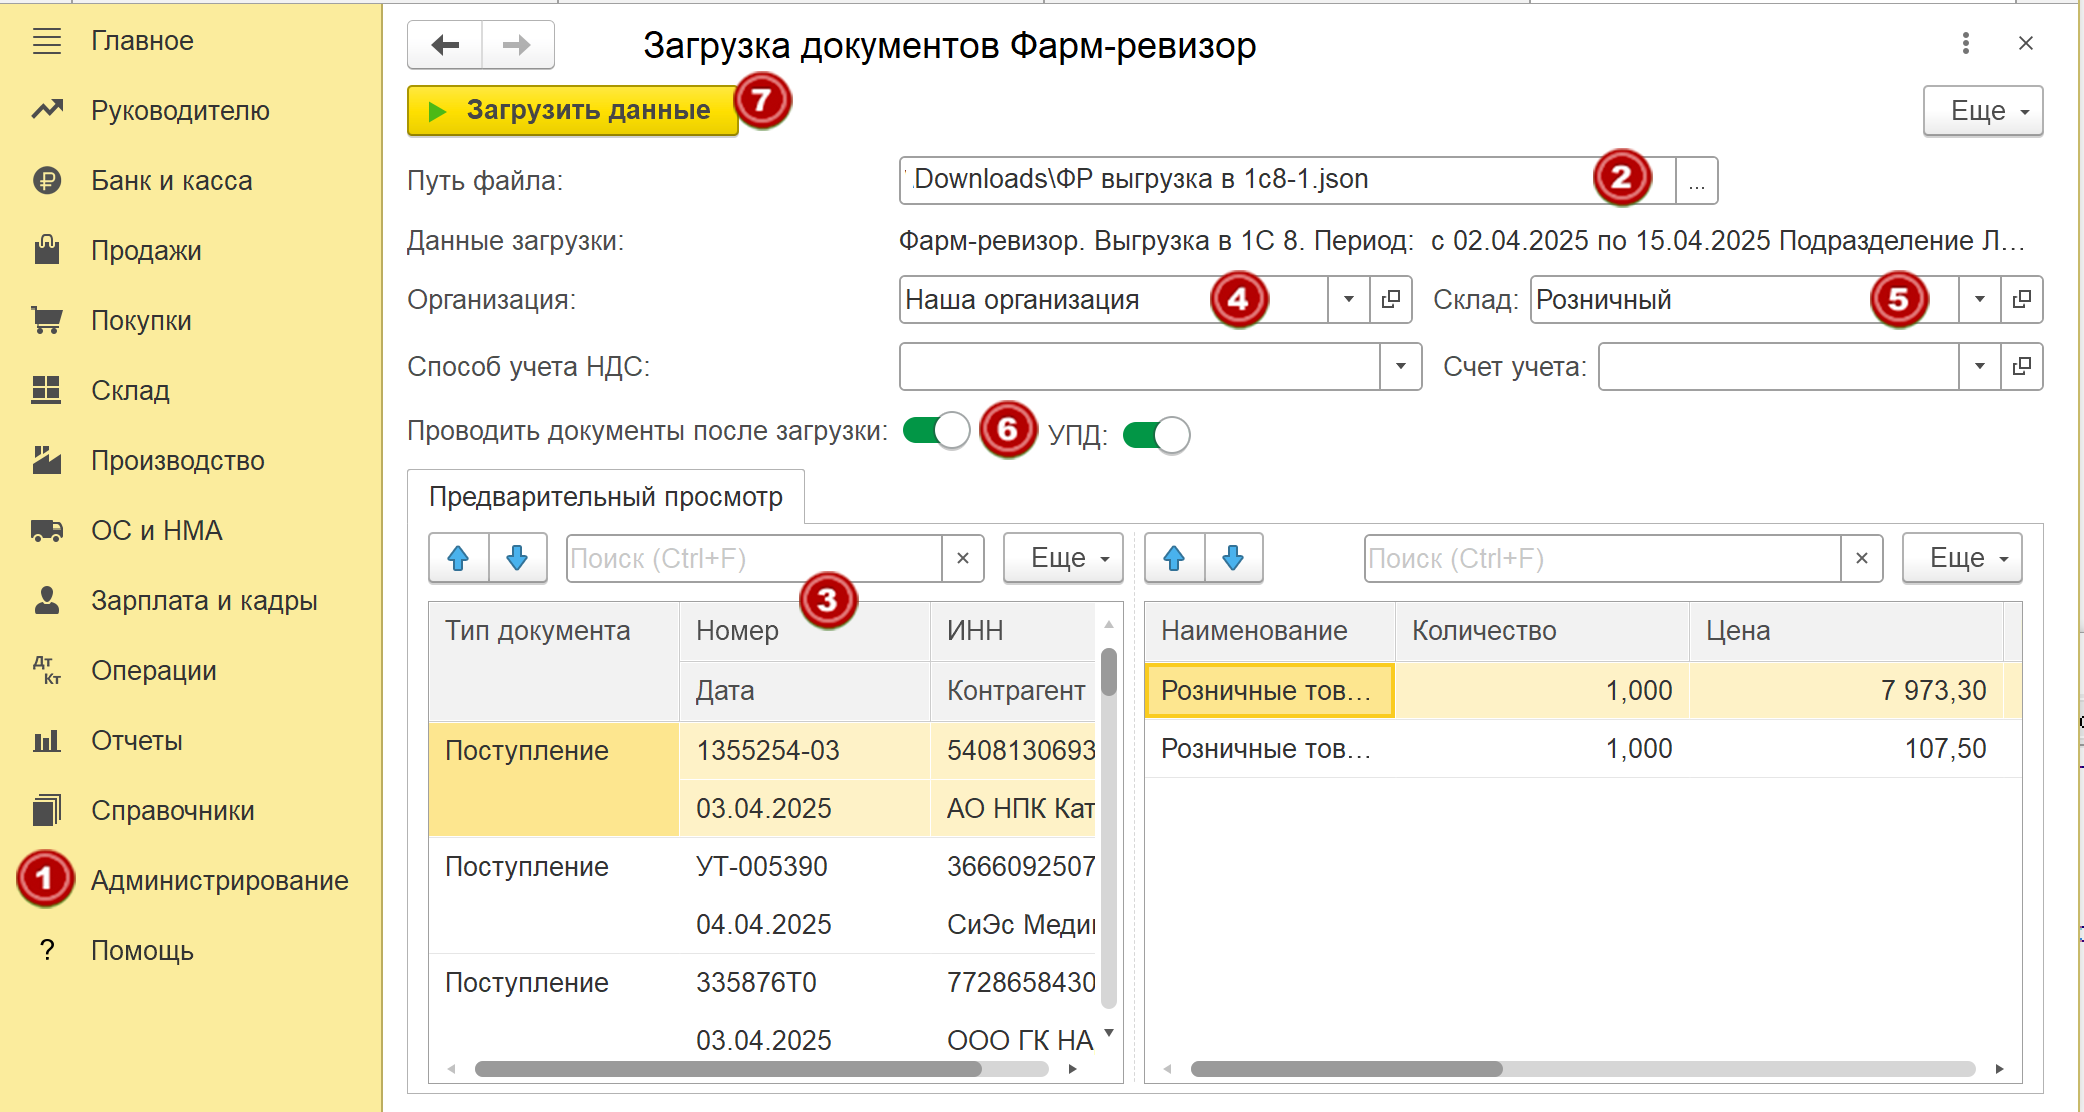Viewport: 2084px width, 1112px height.
Task: Click the Путь файла input field
Action: tap(1287, 180)
